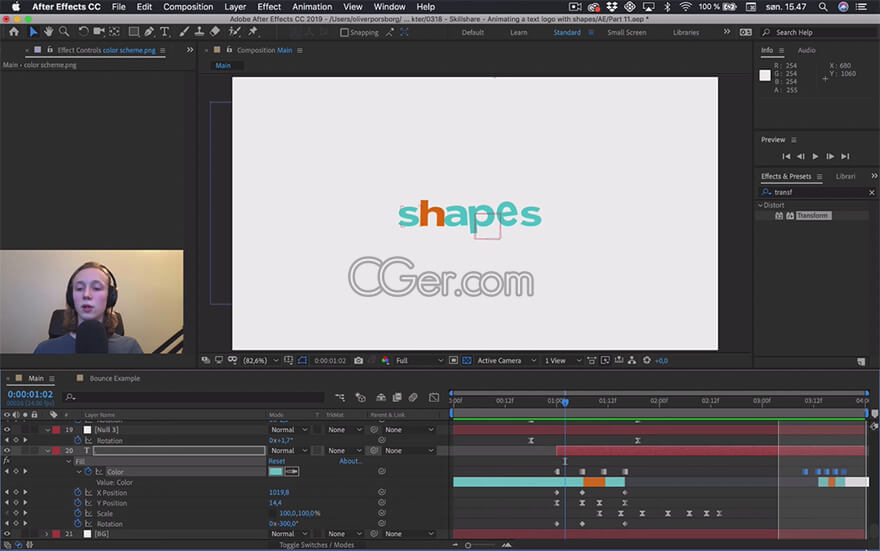Viewport: 880px width, 551px height.
Task: Click the timeline zoom slider handle
Action: pos(468,545)
